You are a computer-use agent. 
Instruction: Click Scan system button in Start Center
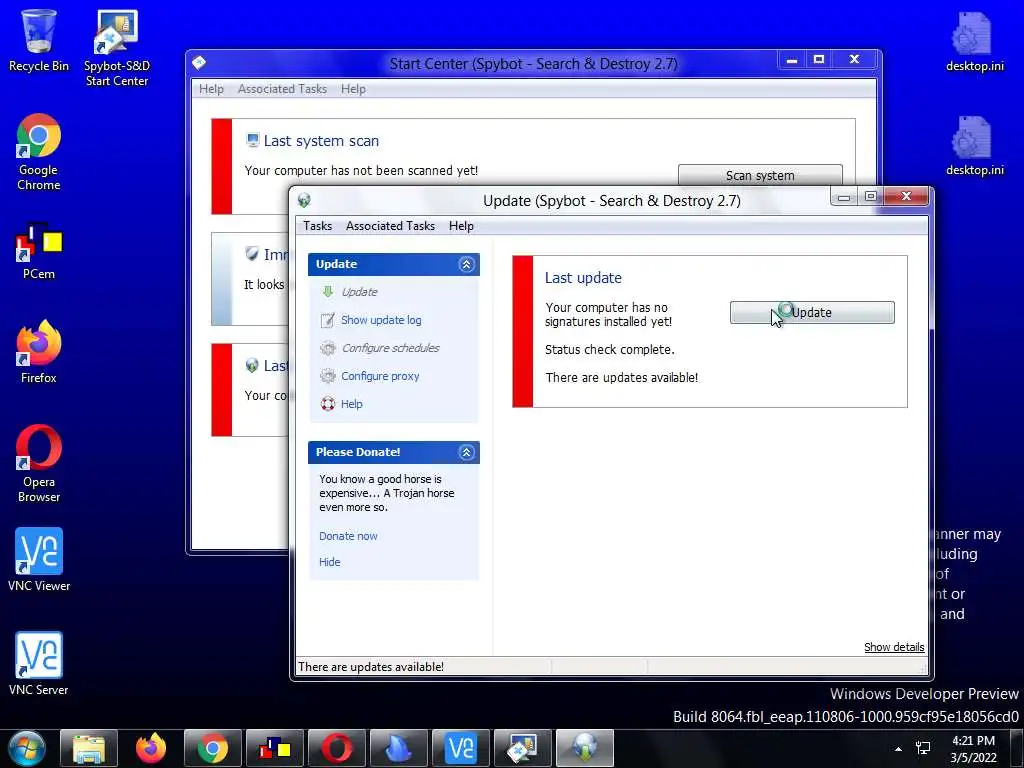coord(760,175)
